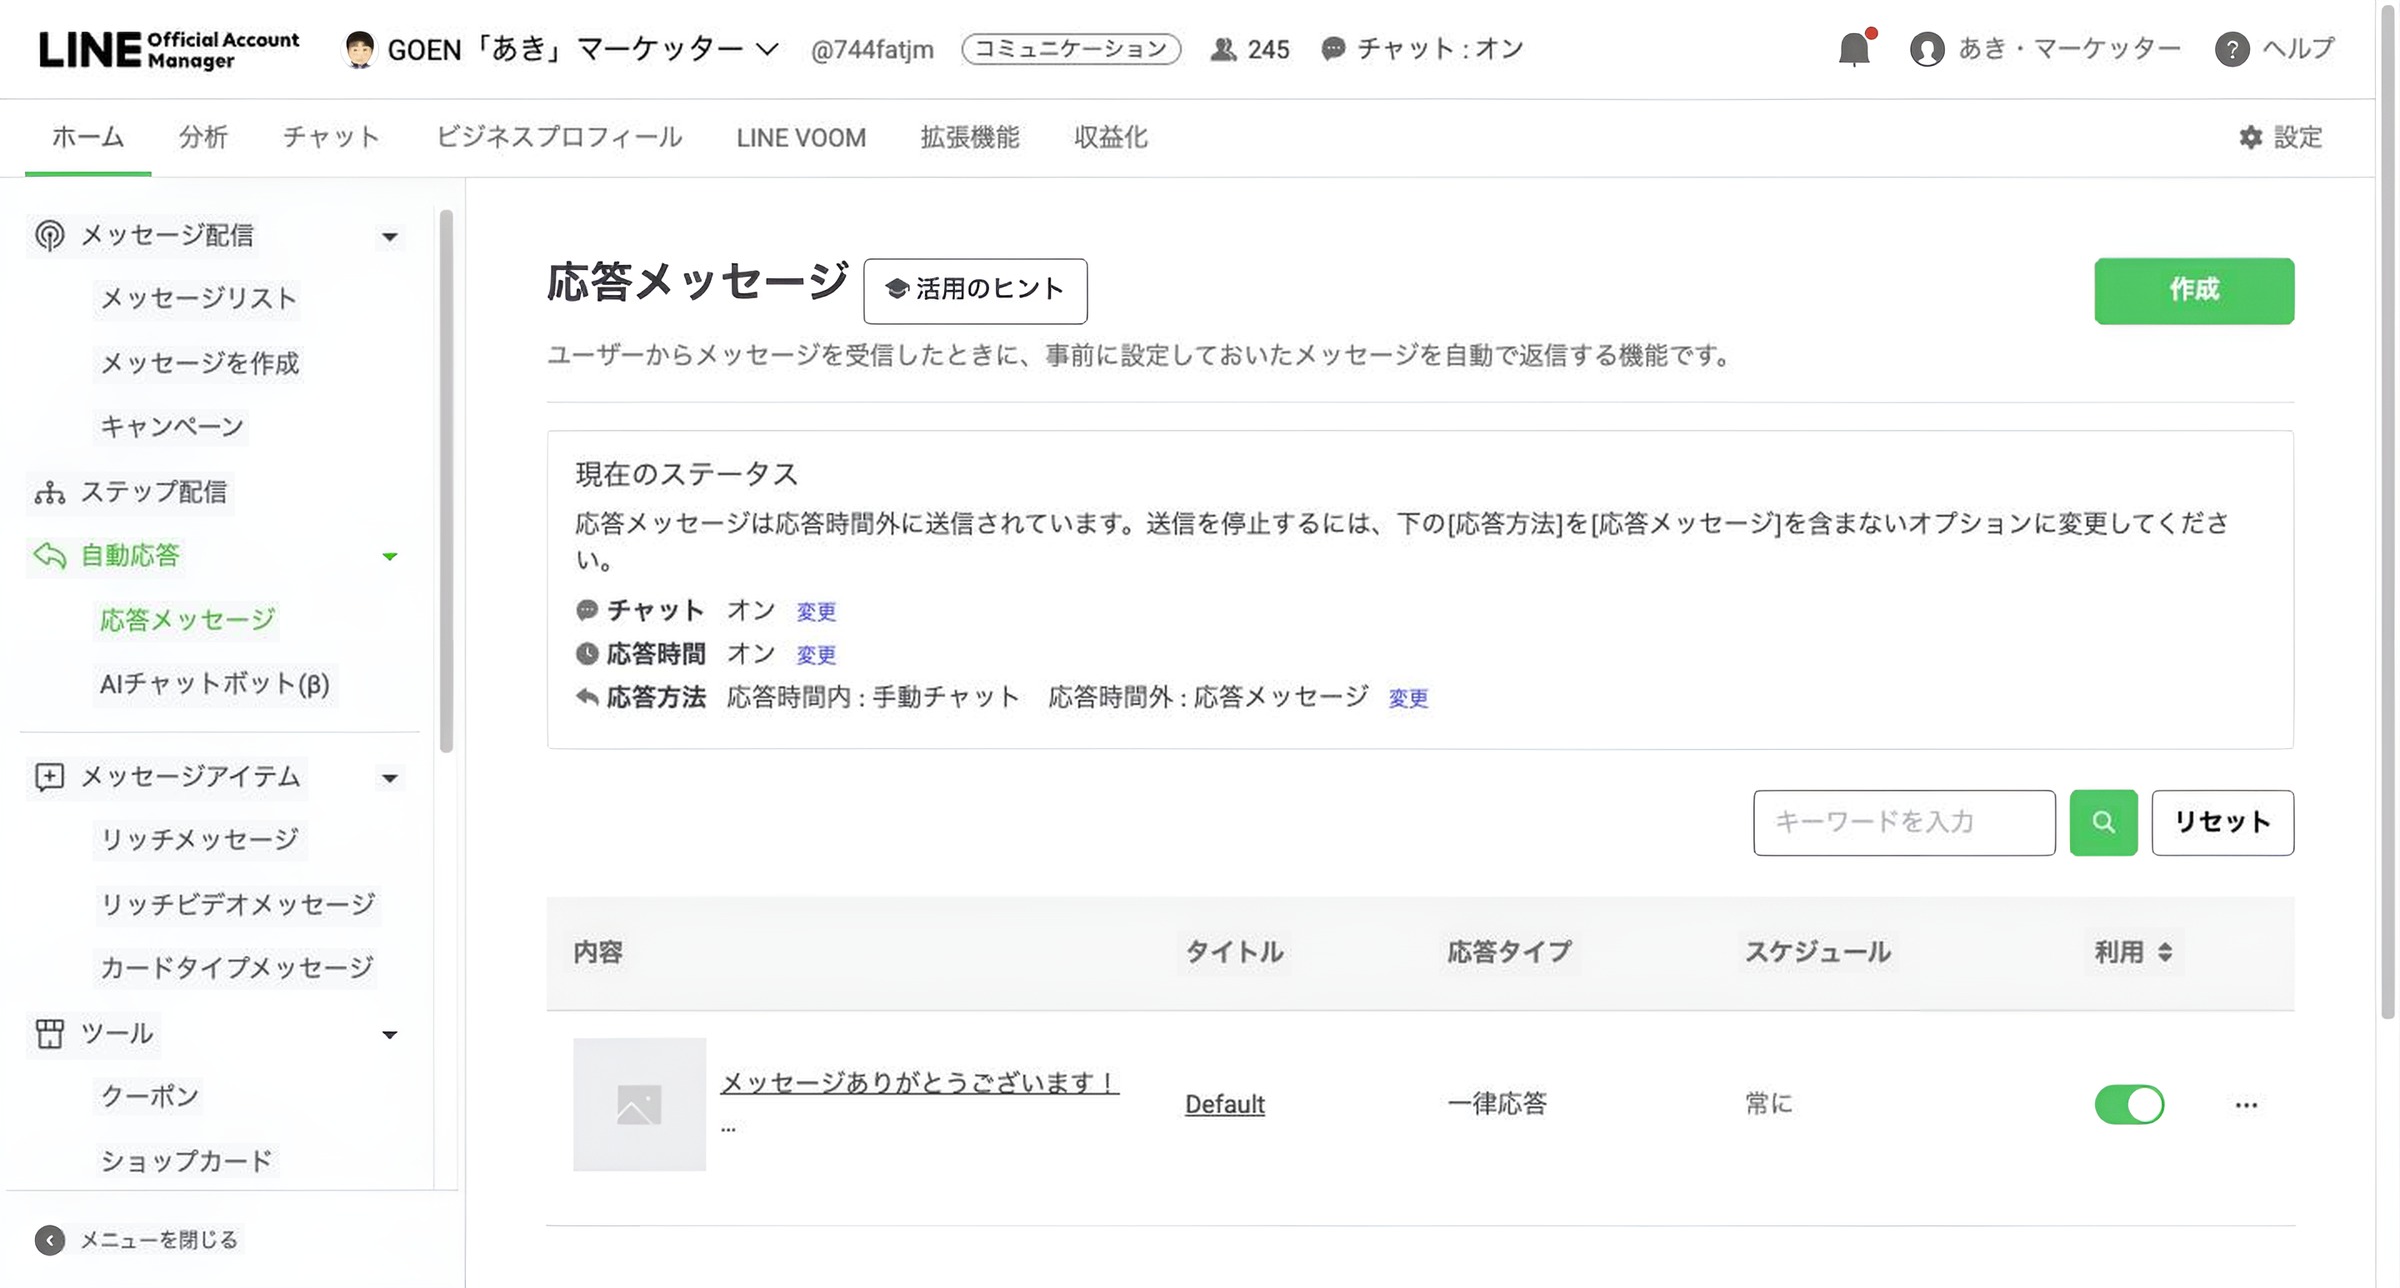Click the tools shop icon
The width and height of the screenshot is (2400, 1288).
(x=49, y=1033)
